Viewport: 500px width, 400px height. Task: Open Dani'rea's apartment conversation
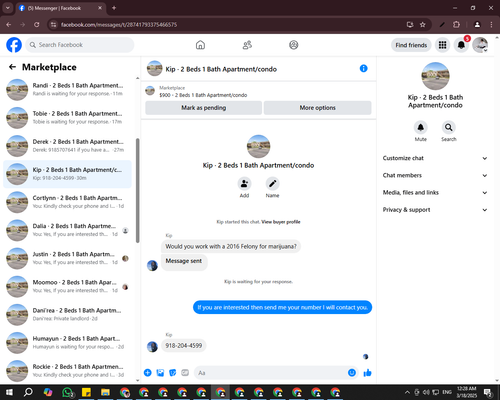pos(67,315)
